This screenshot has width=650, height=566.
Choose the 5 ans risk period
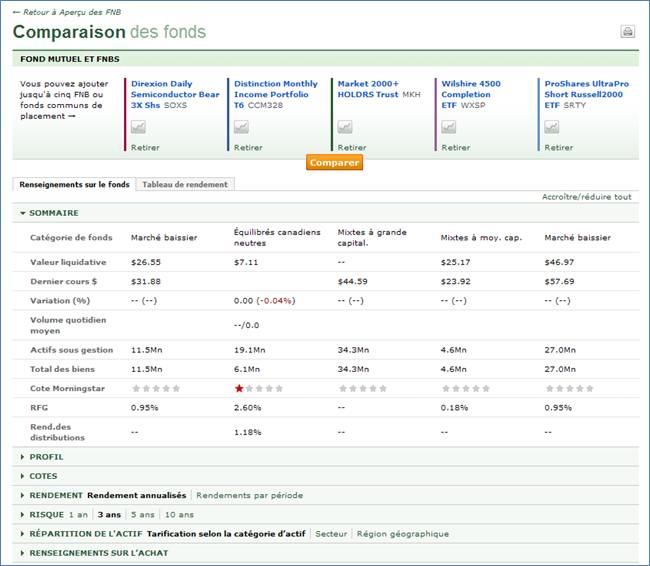[143, 515]
